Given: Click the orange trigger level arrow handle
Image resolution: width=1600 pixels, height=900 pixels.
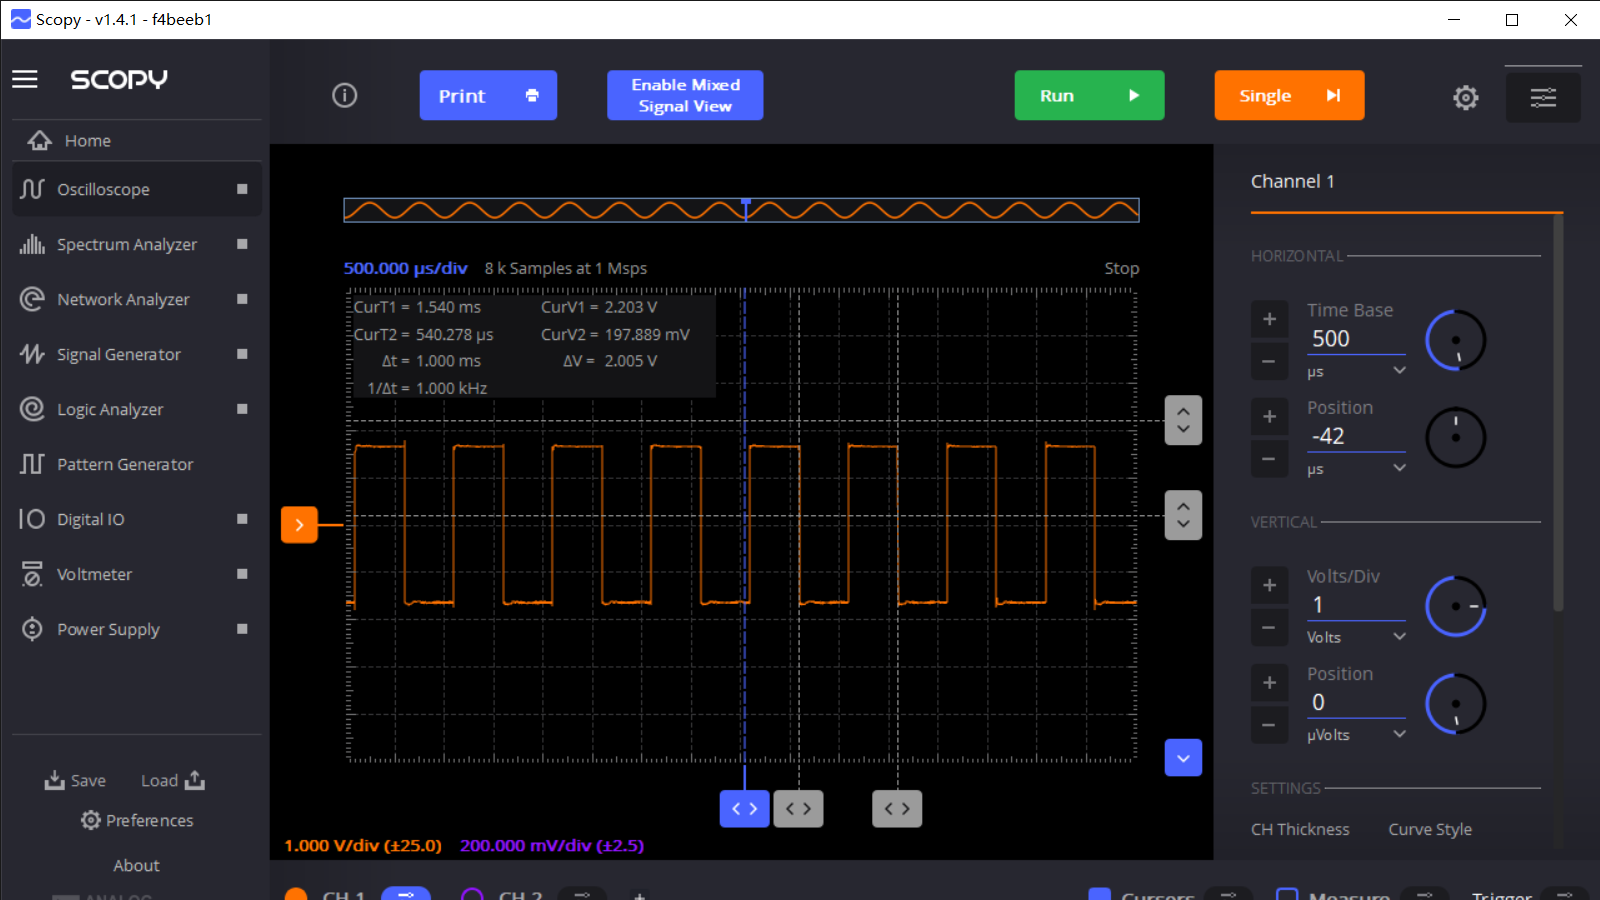Looking at the screenshot, I should 299,525.
